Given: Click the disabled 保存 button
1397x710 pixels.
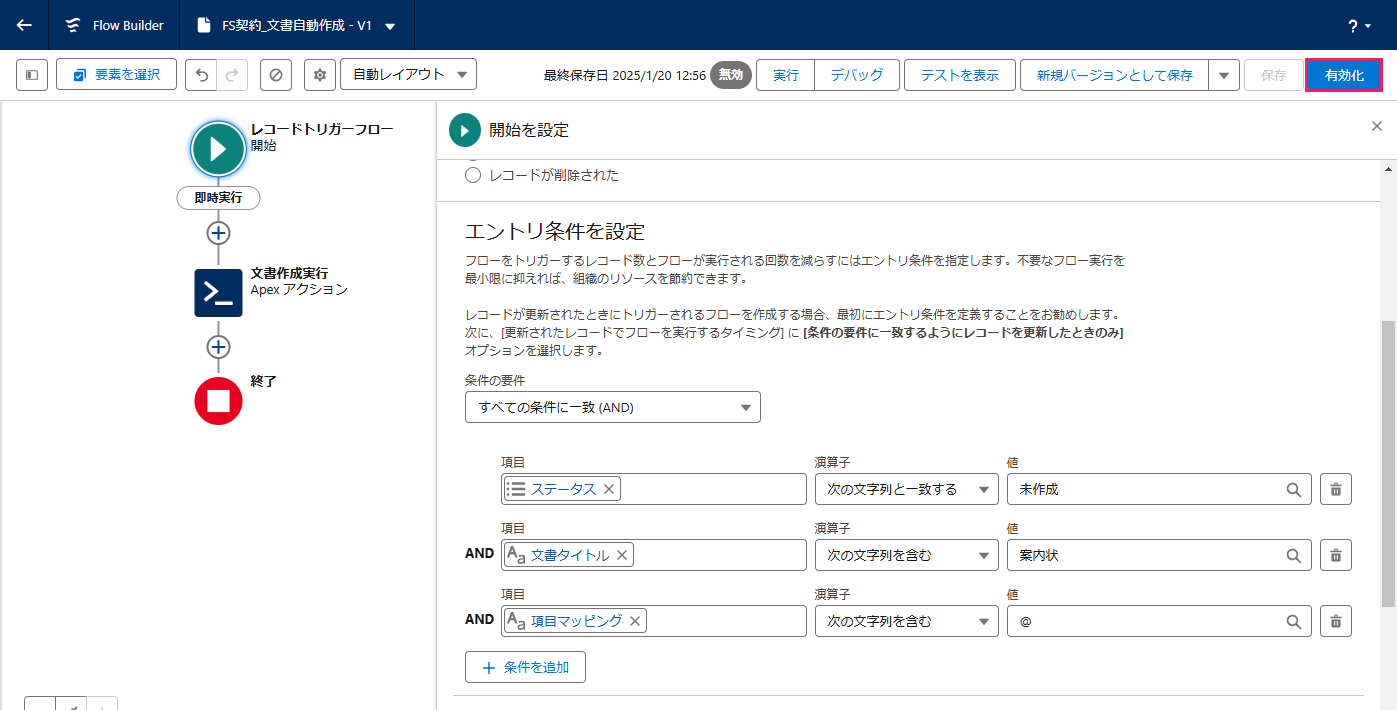Looking at the screenshot, I should [x=1274, y=75].
